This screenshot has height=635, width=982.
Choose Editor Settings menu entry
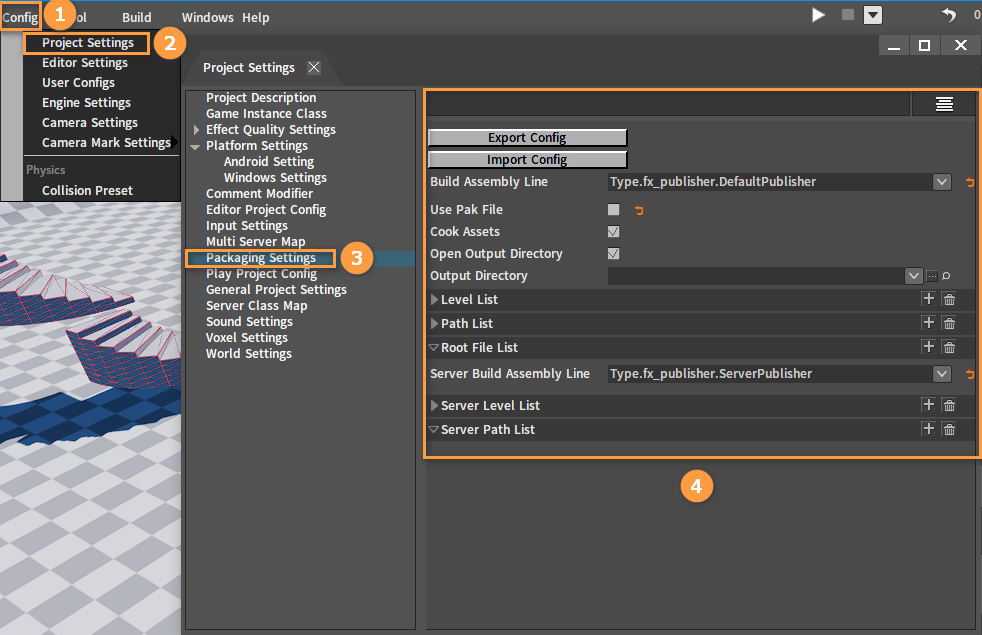(x=85, y=63)
